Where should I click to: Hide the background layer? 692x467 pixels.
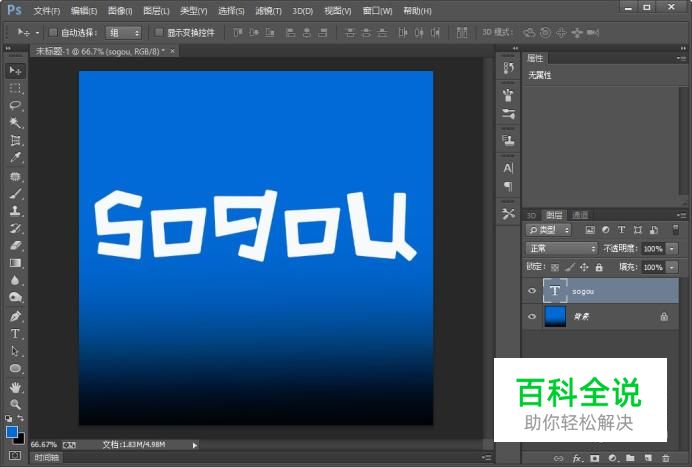532,316
